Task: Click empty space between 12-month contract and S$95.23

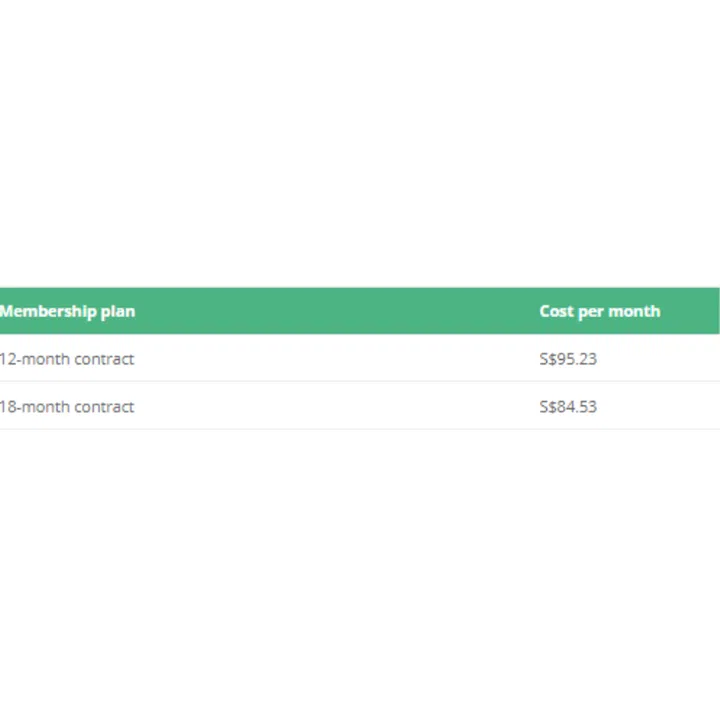Action: click(340, 359)
